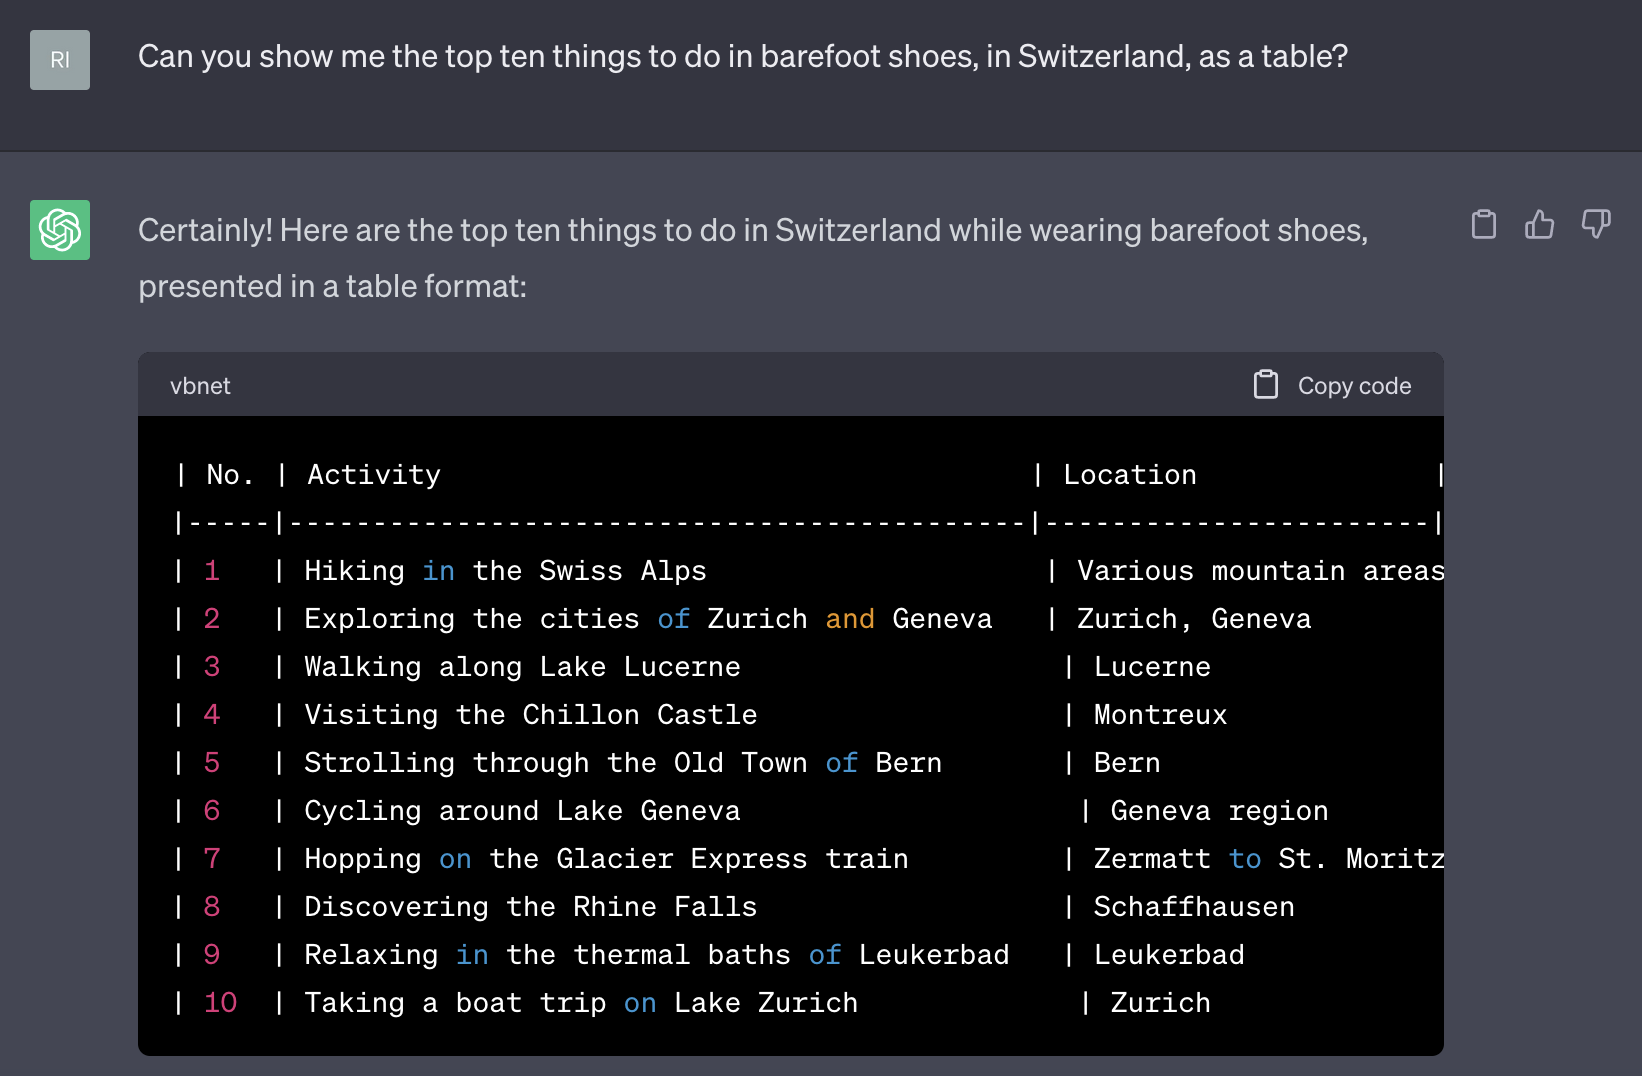
Task: Click the 'Hopping on the Glacier Express train' text
Action: tap(606, 859)
